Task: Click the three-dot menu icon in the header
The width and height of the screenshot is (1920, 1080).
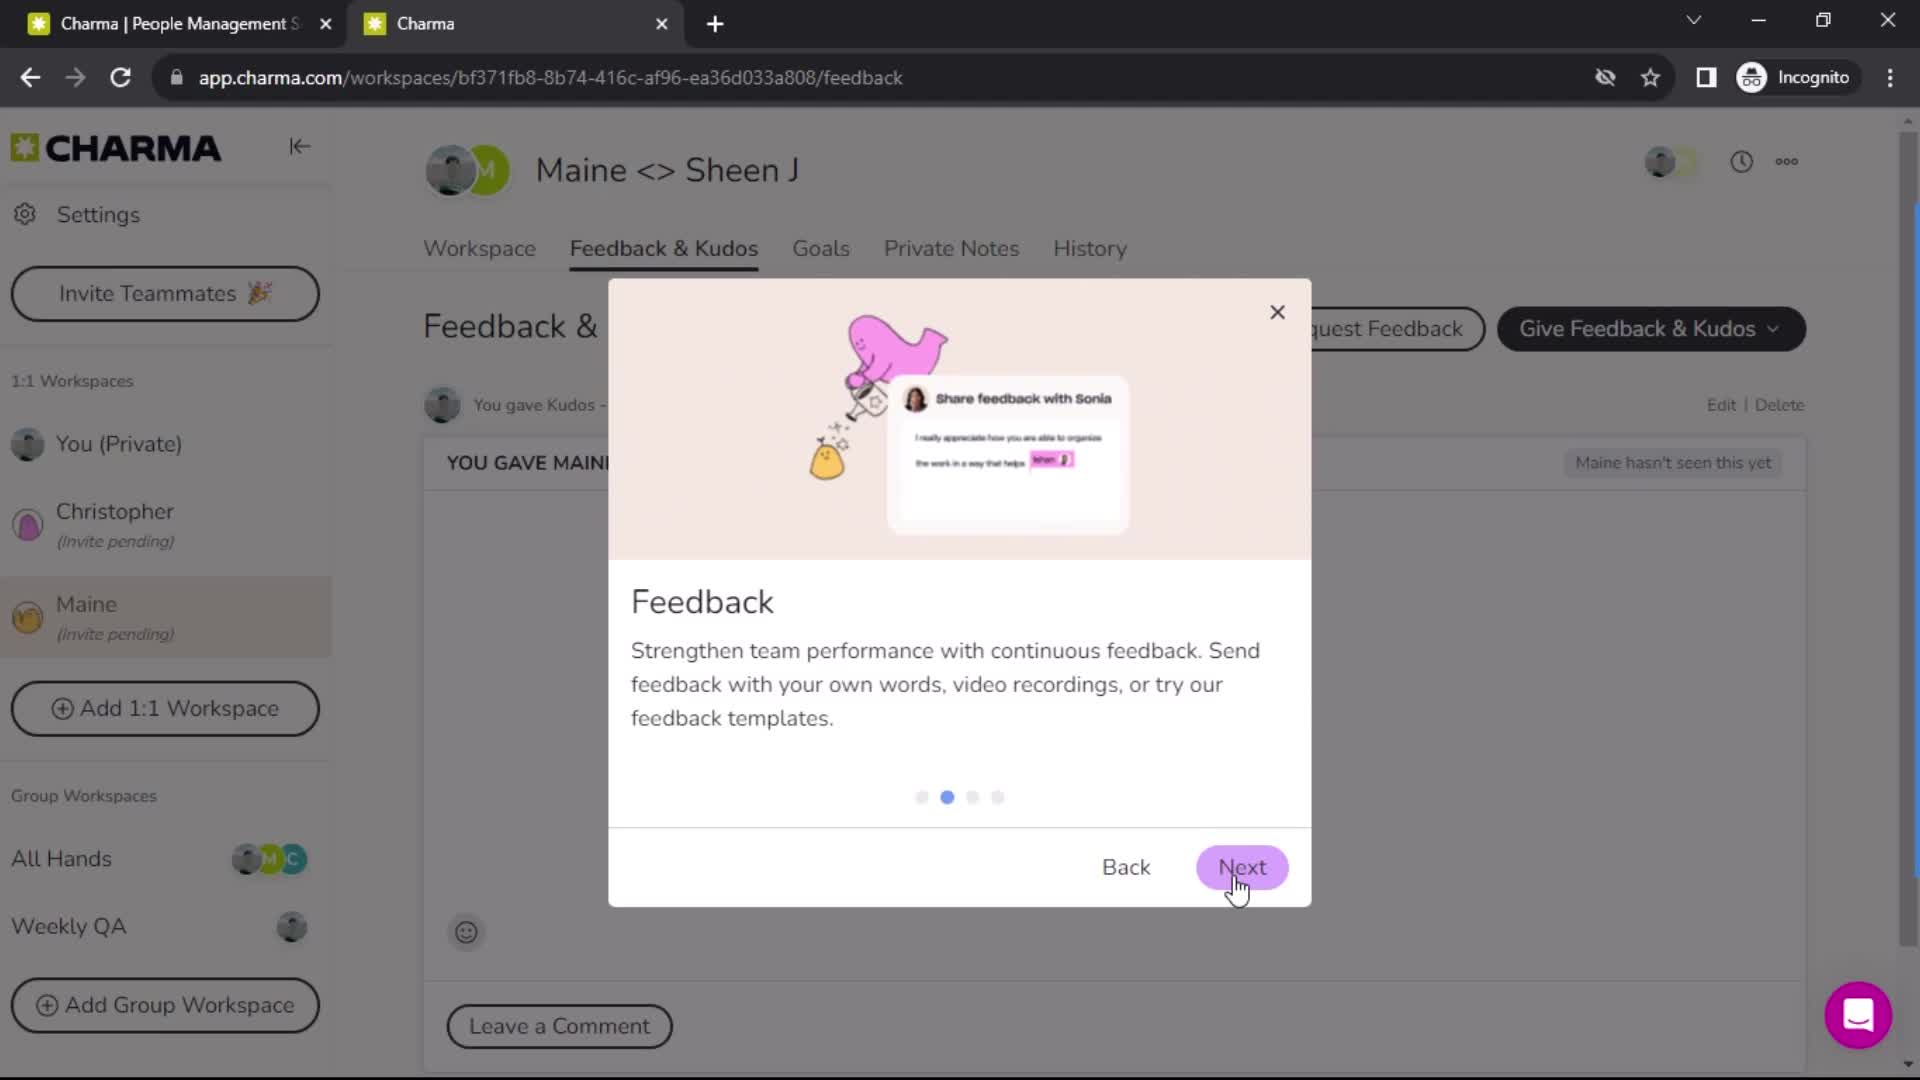Action: click(x=1788, y=161)
